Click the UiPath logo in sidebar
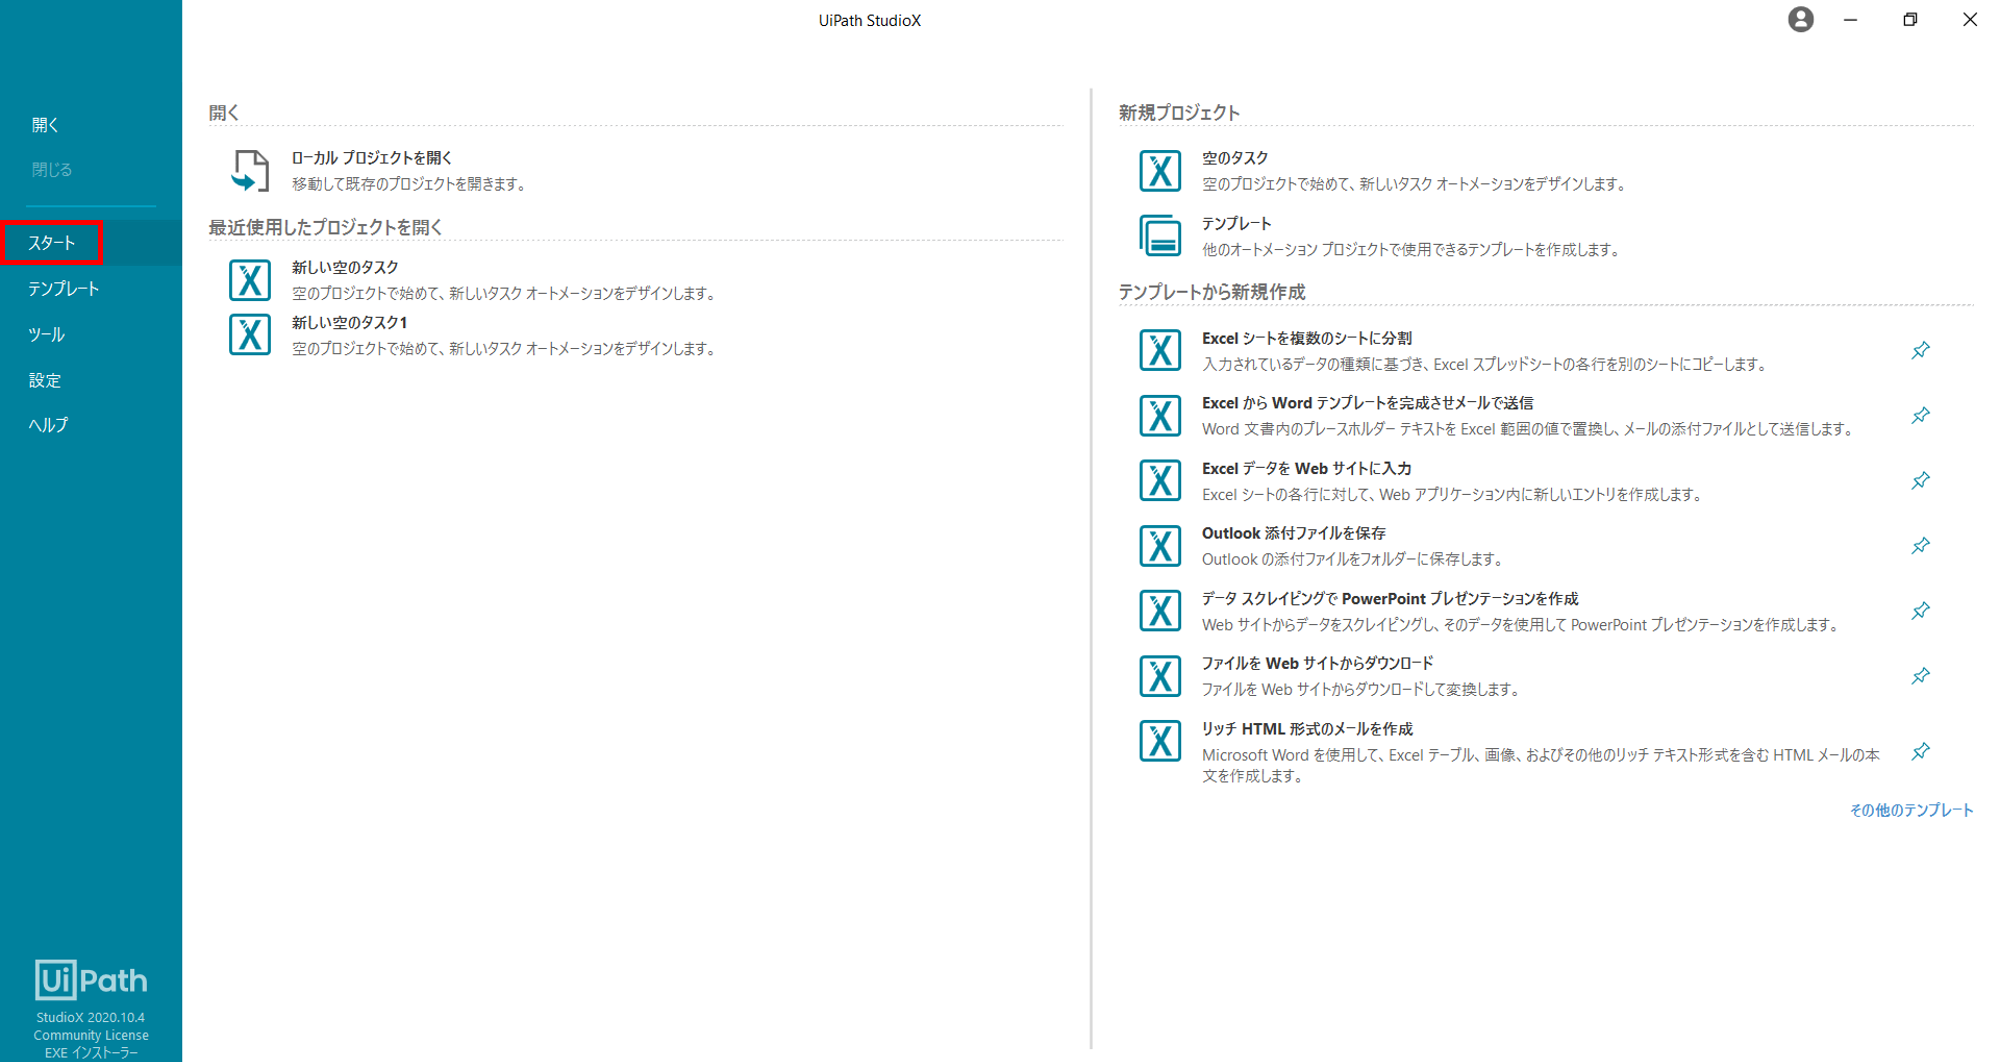Image resolution: width=2000 pixels, height=1062 pixels. coord(91,980)
